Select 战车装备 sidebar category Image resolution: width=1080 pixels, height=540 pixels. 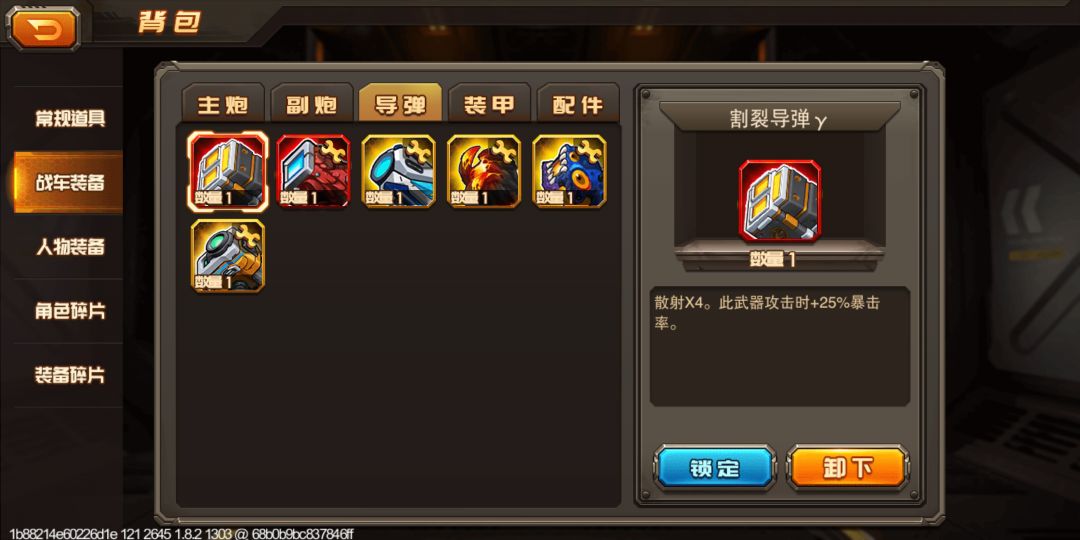coord(68,183)
